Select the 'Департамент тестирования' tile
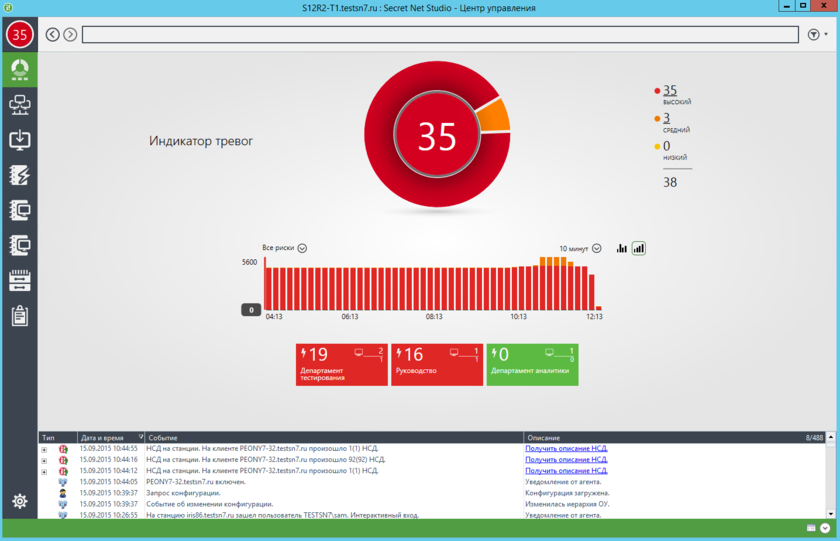Screen dimensions: 840x541 (342, 365)
